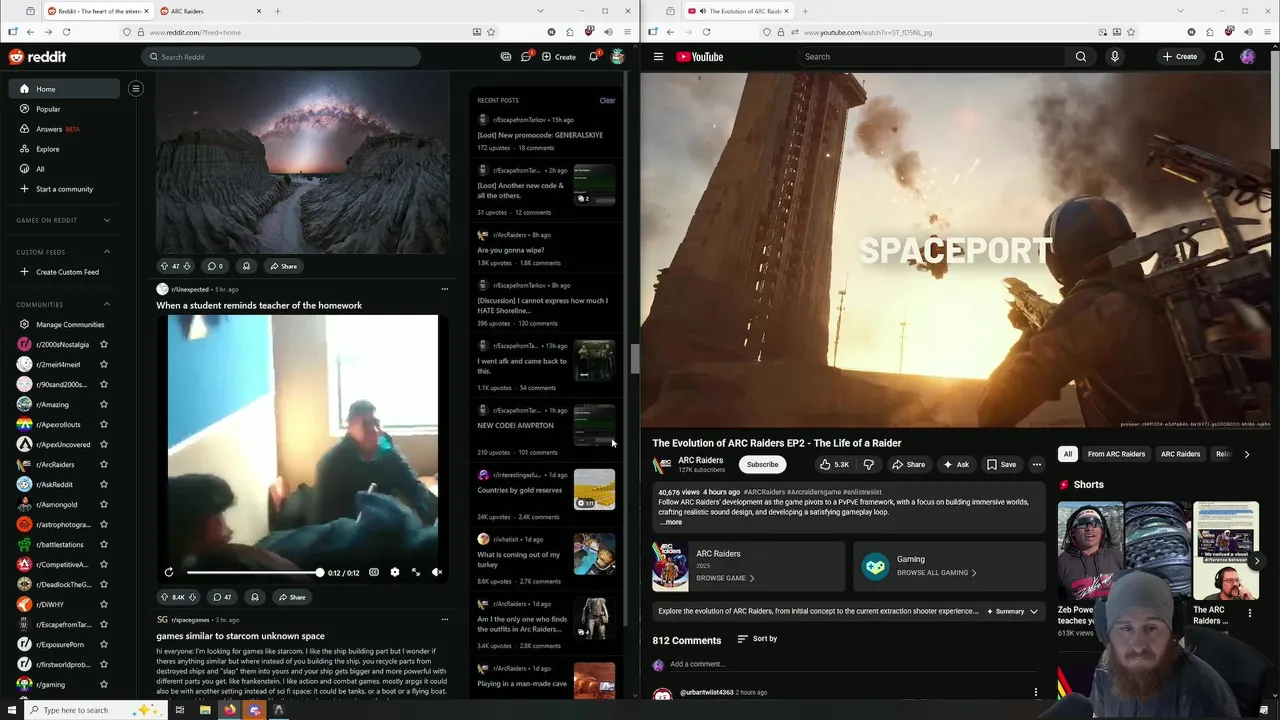Favorite r/gaming community star

pyautogui.click(x=104, y=684)
